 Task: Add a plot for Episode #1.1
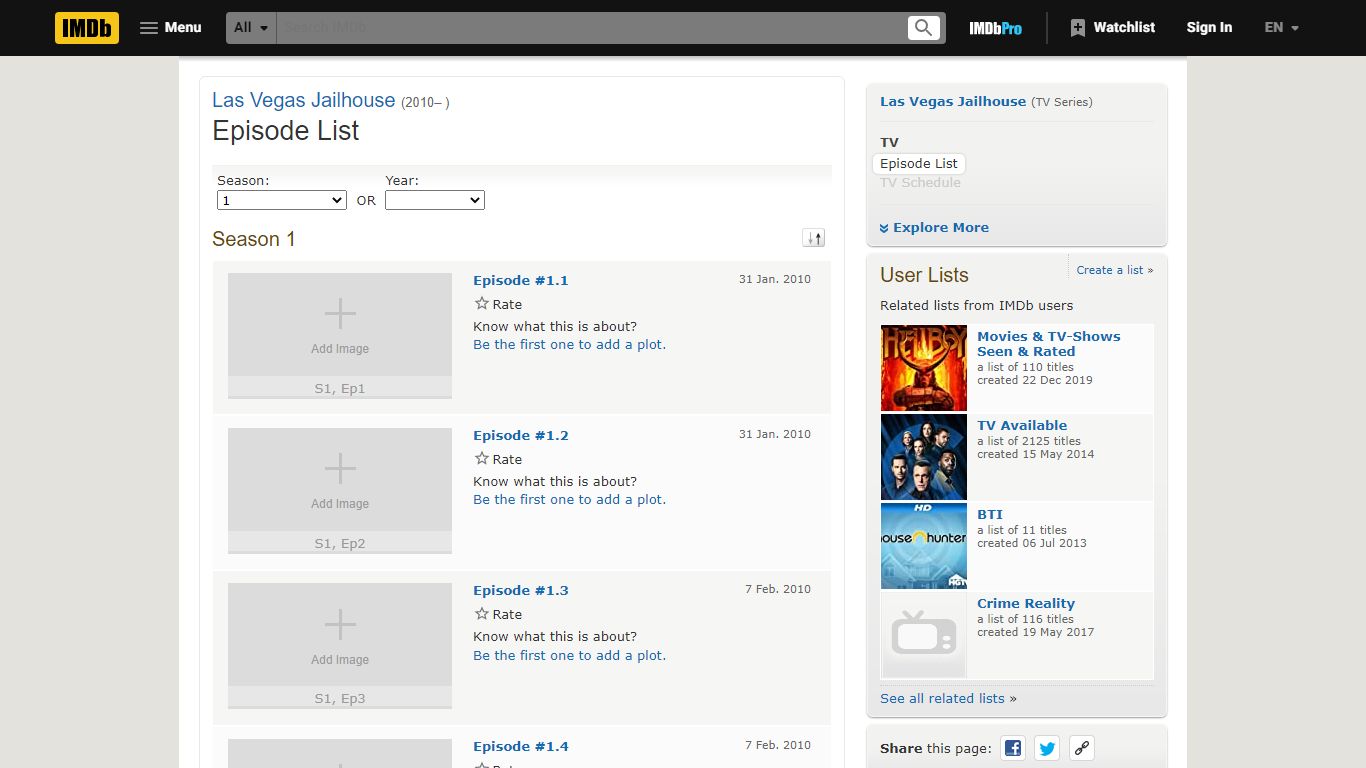569,344
